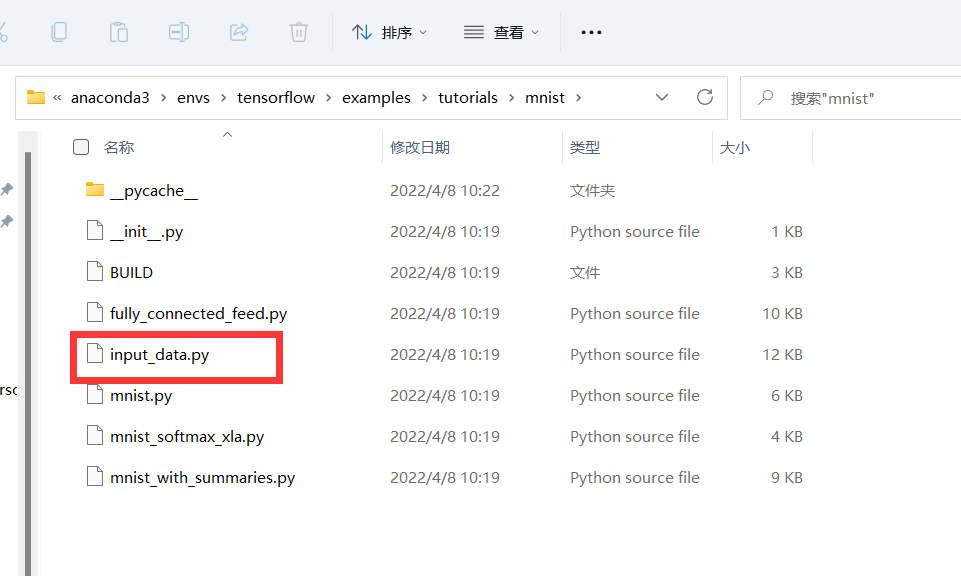961x576 pixels.
Task: Navigate to the tensorflow breadcrumb
Action: pyautogui.click(x=276, y=97)
